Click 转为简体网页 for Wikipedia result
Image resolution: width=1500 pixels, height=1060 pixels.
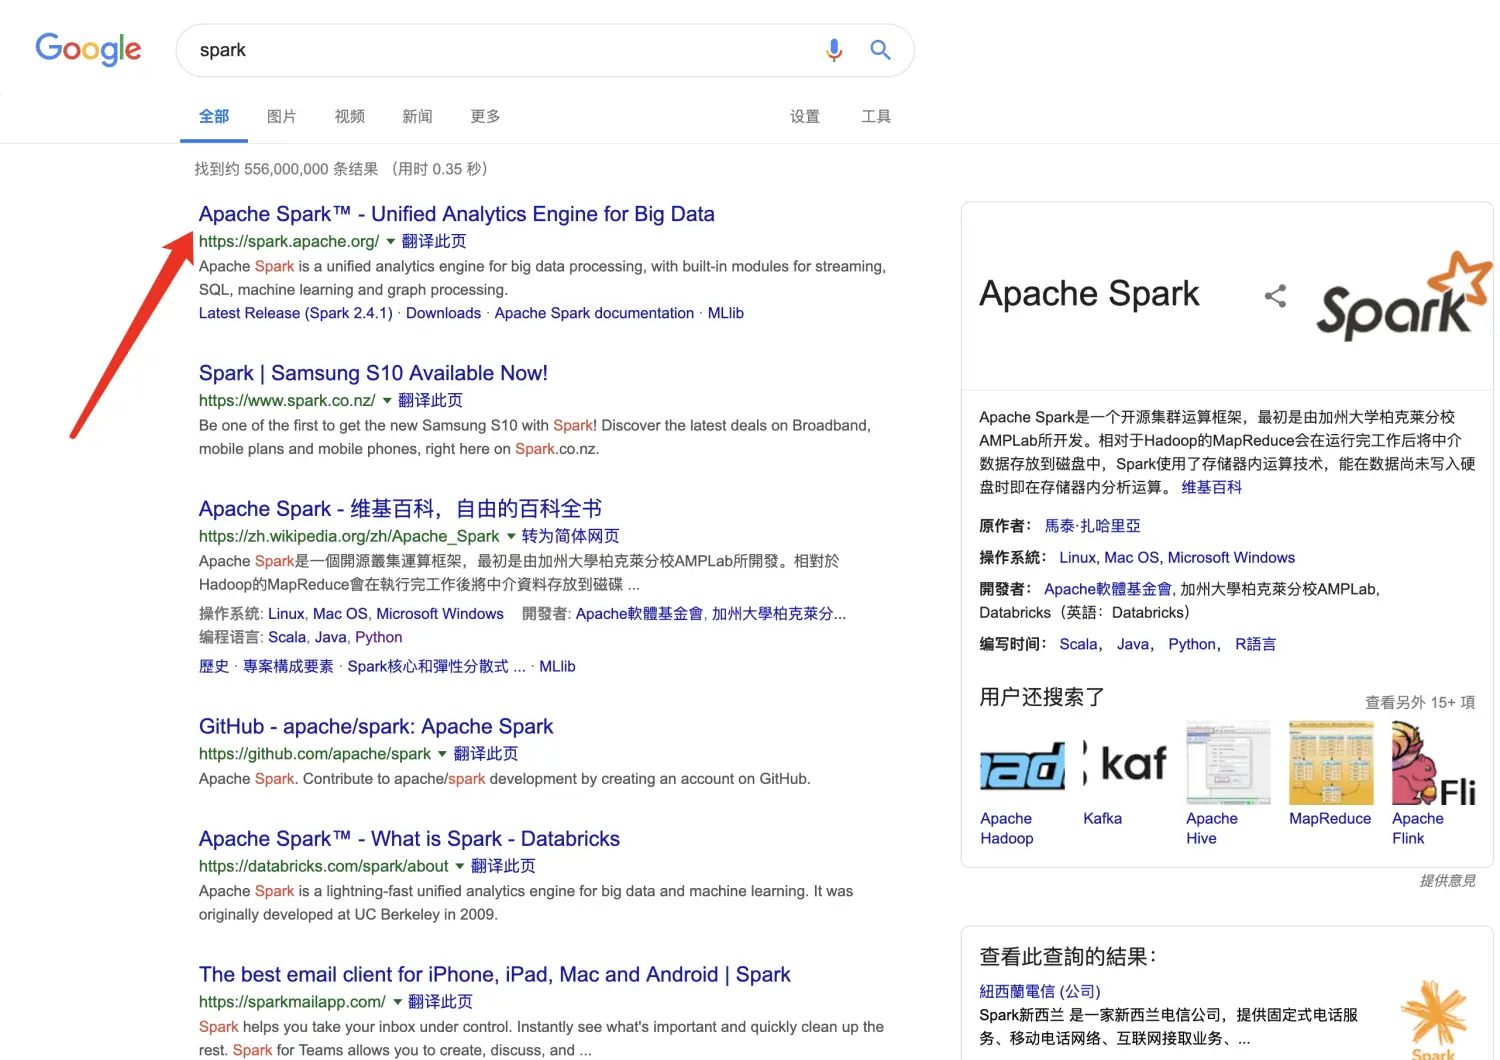pos(570,537)
